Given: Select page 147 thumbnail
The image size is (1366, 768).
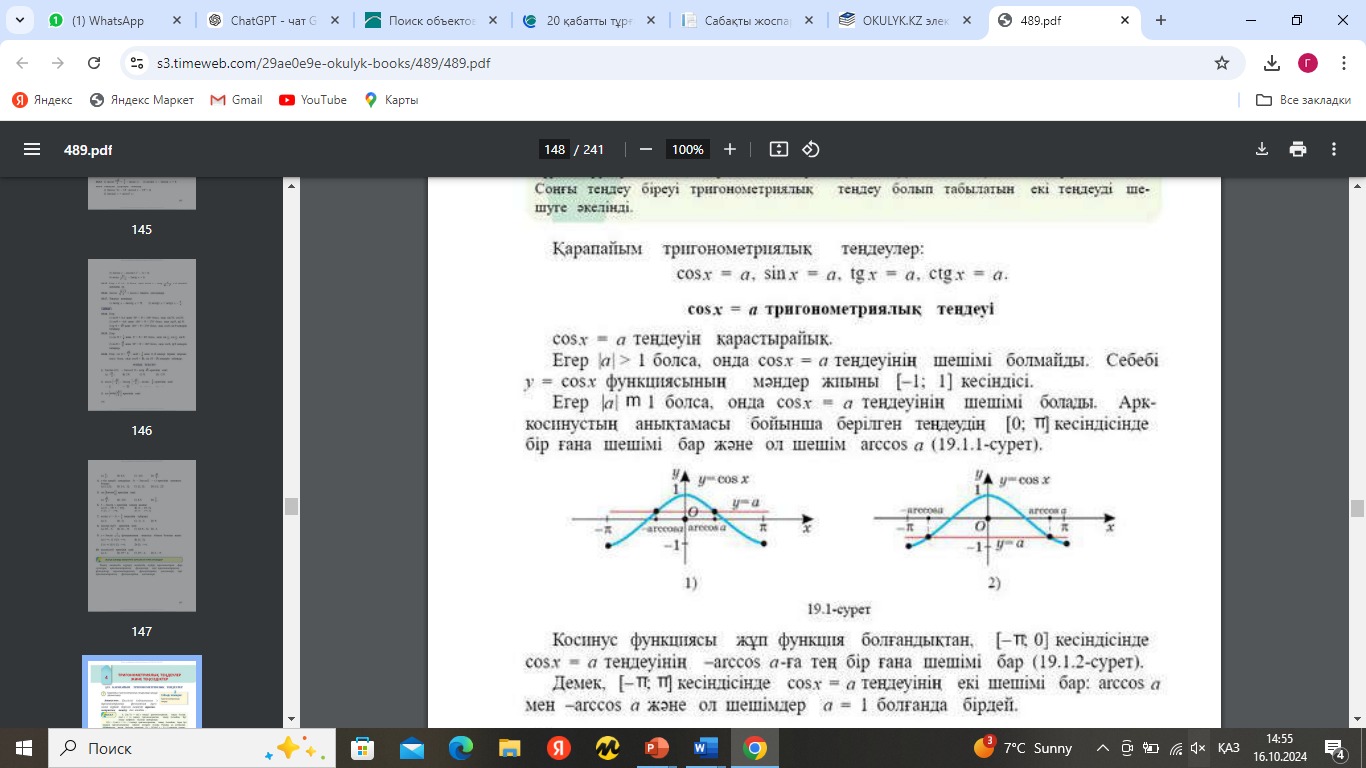Looking at the screenshot, I should coord(141,536).
